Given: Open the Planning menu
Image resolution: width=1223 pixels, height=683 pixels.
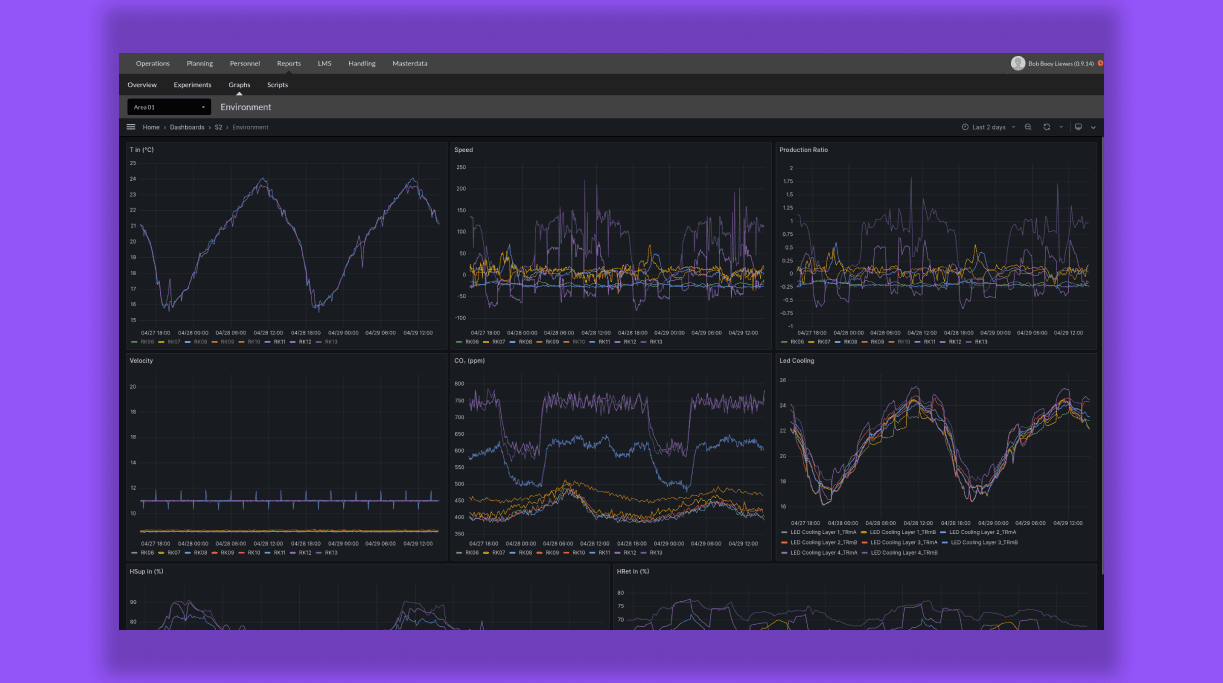Looking at the screenshot, I should 200,63.
